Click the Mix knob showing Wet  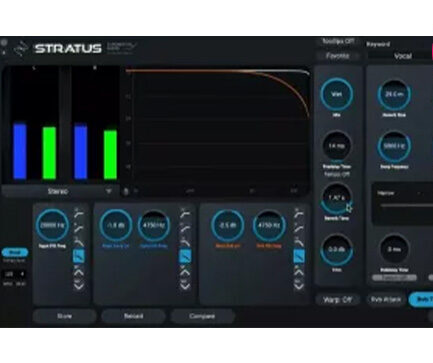[x=337, y=94]
